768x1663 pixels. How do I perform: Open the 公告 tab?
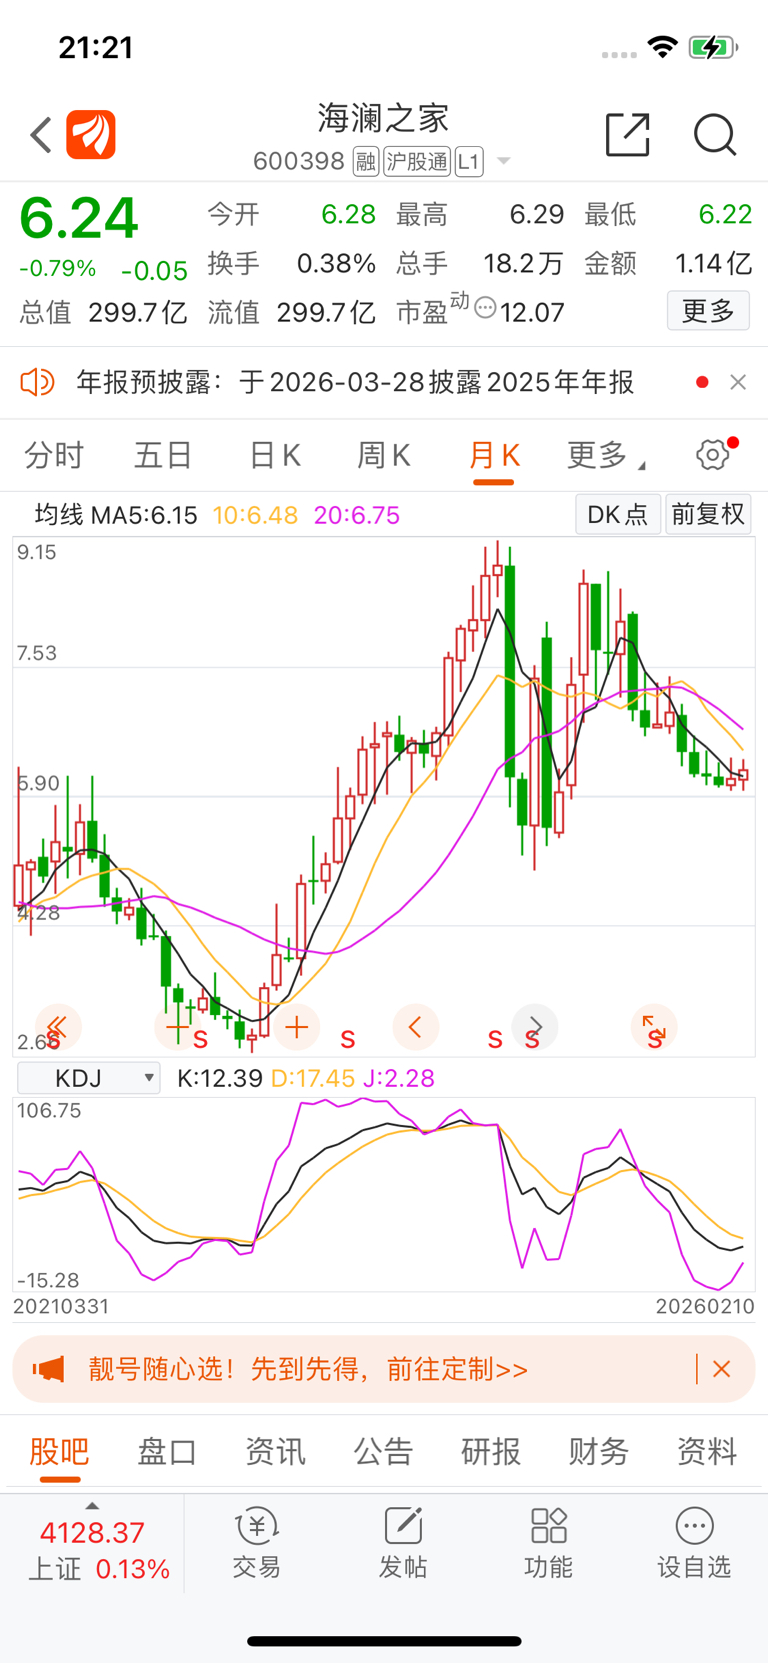tap(383, 1451)
